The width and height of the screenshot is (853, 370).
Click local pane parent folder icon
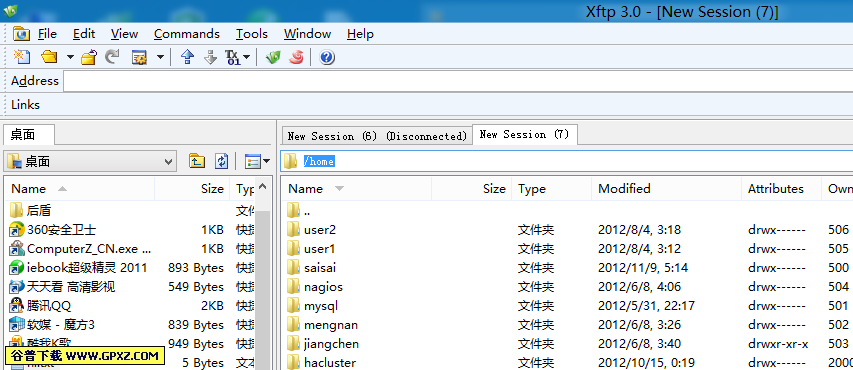pos(197,161)
